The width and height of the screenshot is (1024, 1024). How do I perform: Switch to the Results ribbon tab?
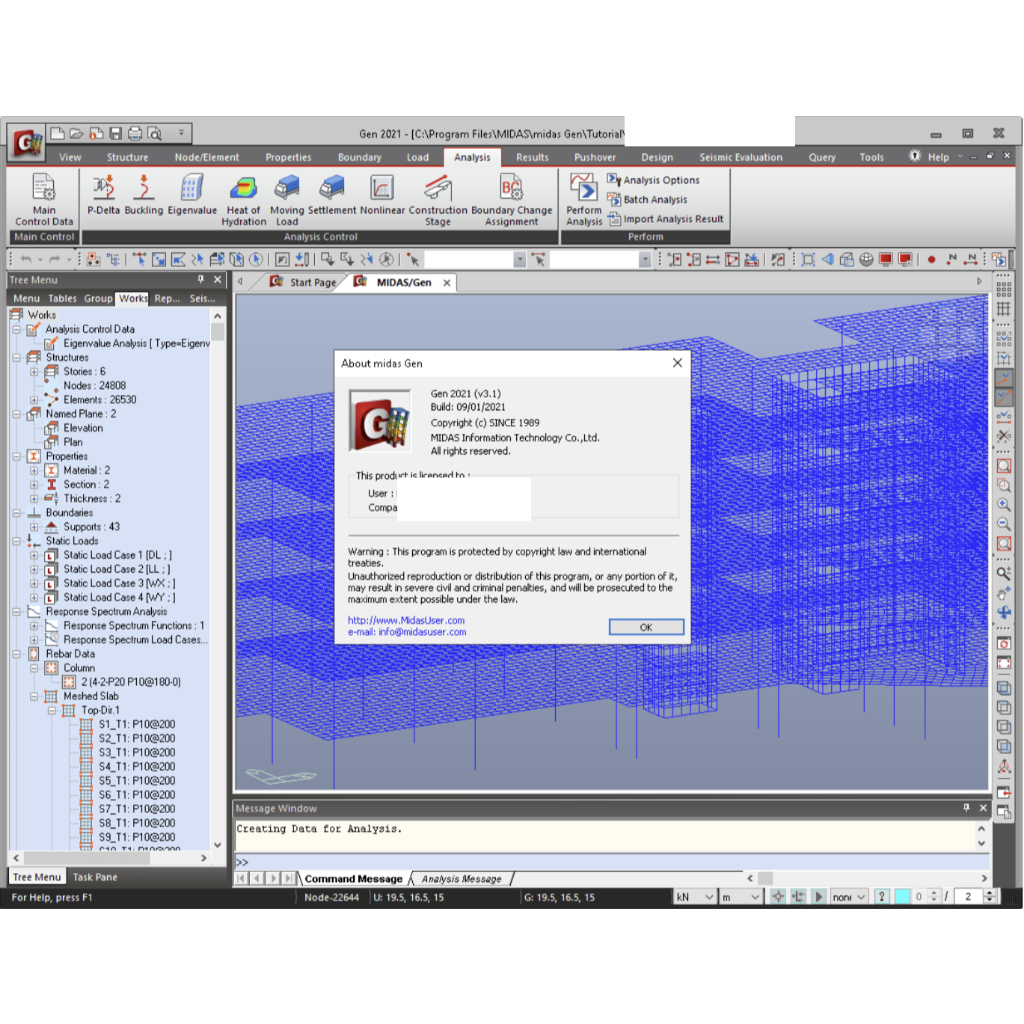(532, 157)
